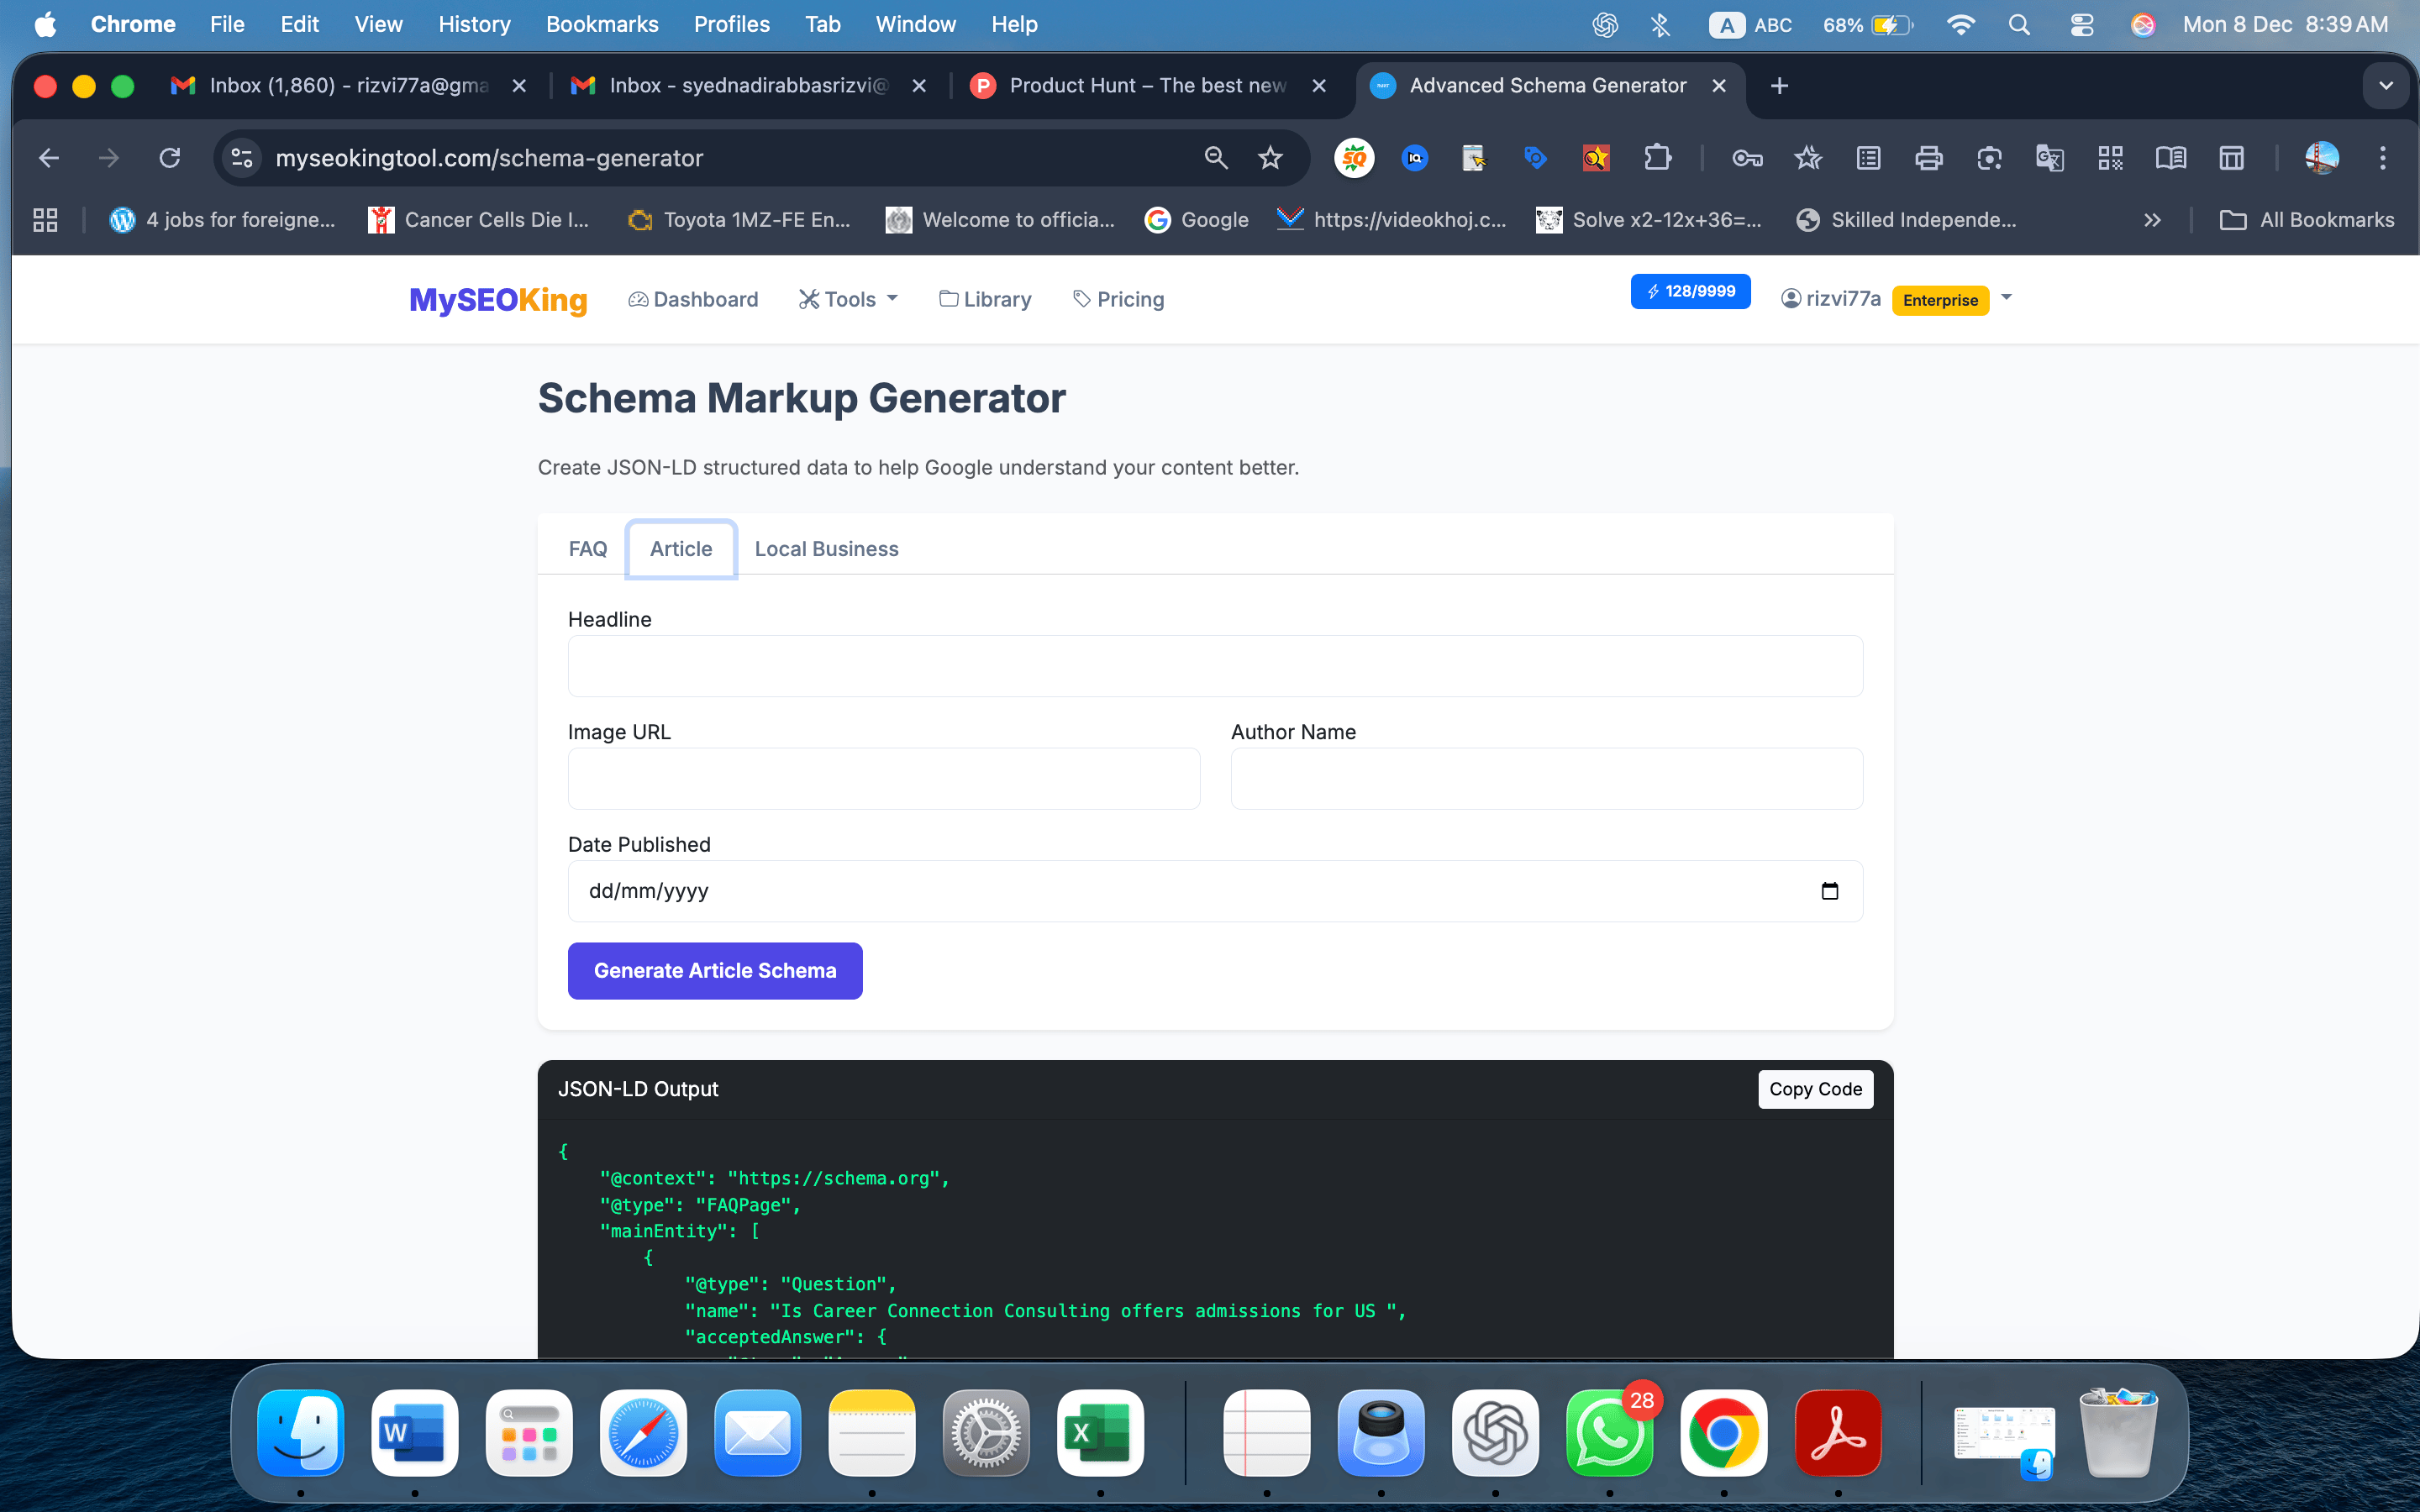
Task: Open the QR code generator icon
Action: [2110, 158]
